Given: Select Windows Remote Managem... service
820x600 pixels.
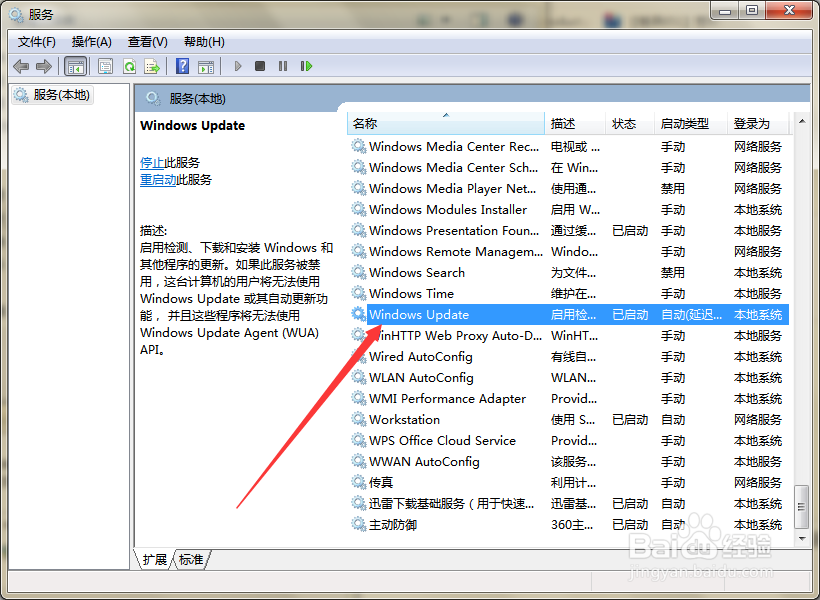Looking at the screenshot, I should [455, 252].
